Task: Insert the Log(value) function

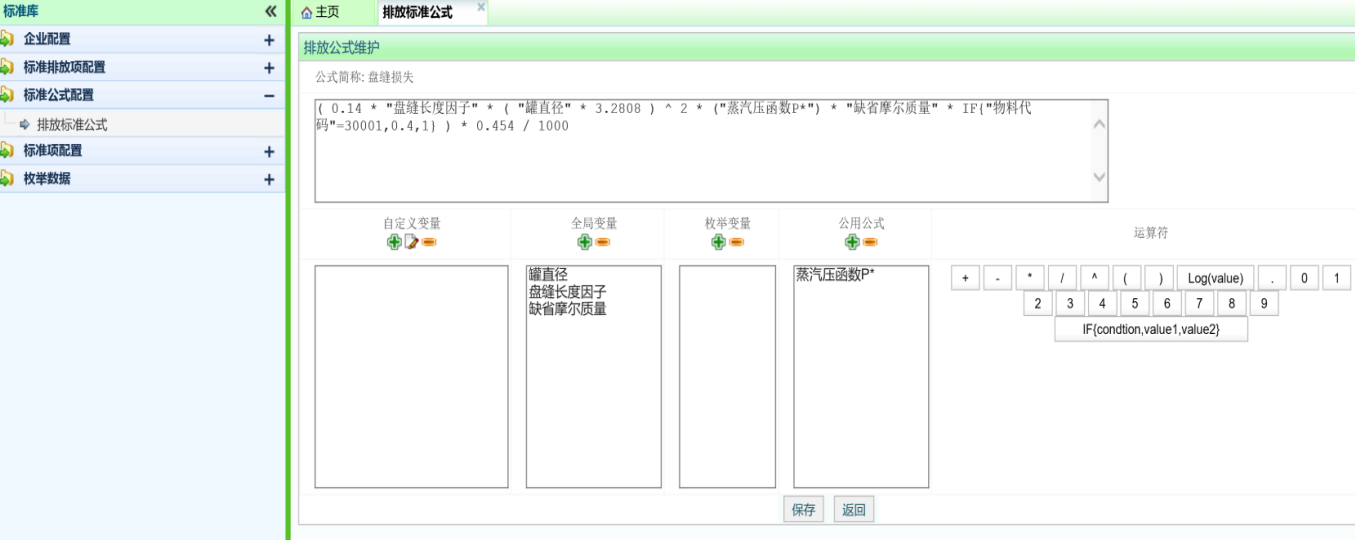Action: [x=1215, y=278]
